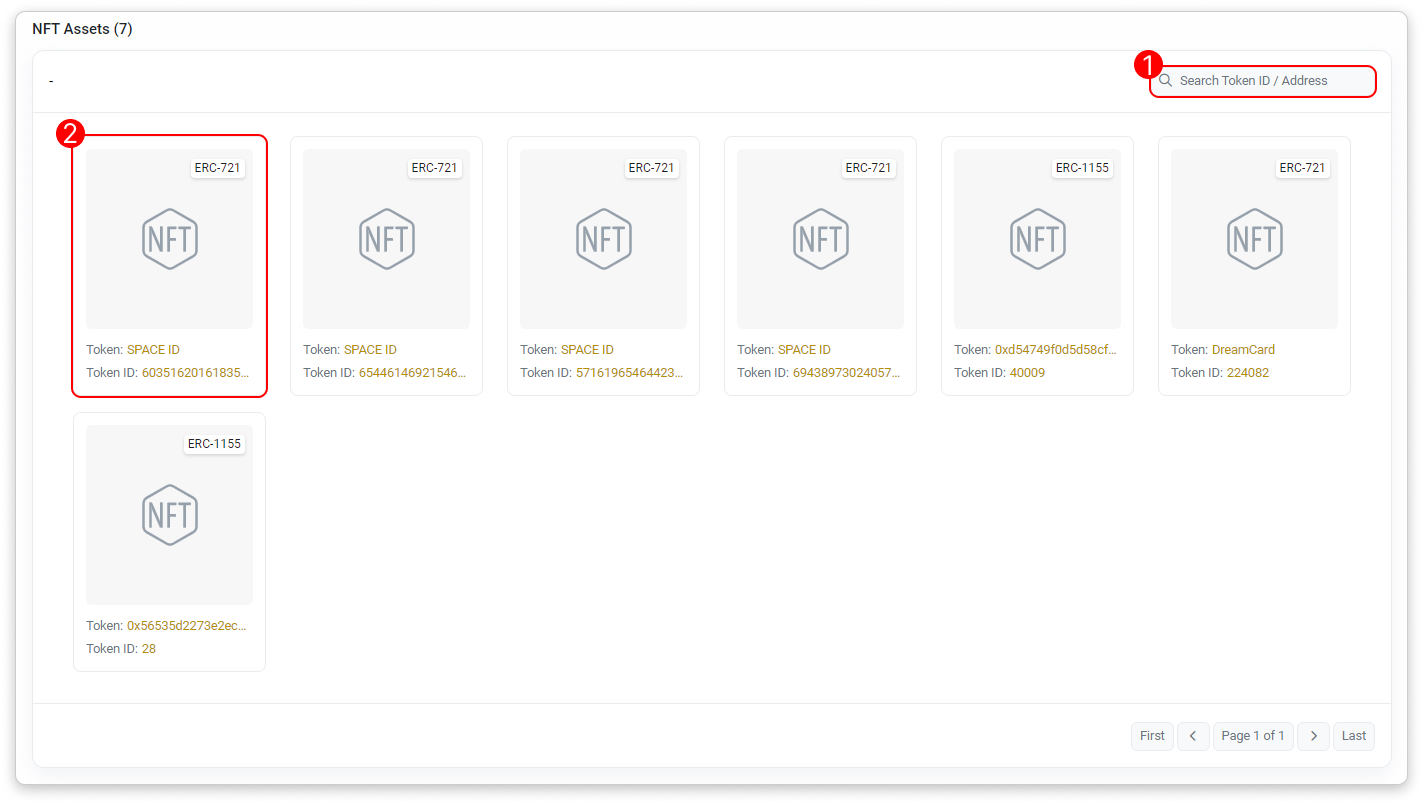
Task: Click the NFT hexagon icon for Token ID 28
Action: pos(169,515)
